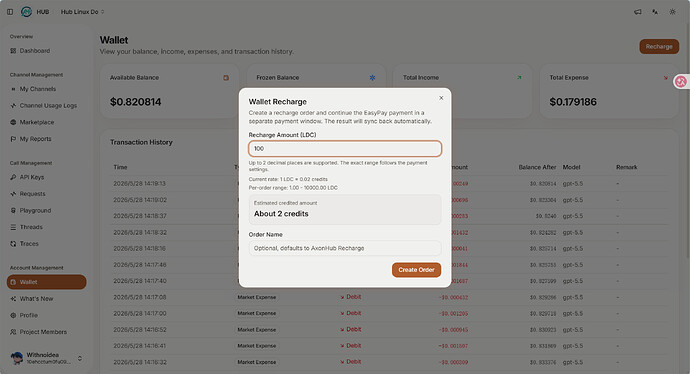This screenshot has width=690, height=374.
Task: Open What's New in sidebar
Action: tap(47, 299)
